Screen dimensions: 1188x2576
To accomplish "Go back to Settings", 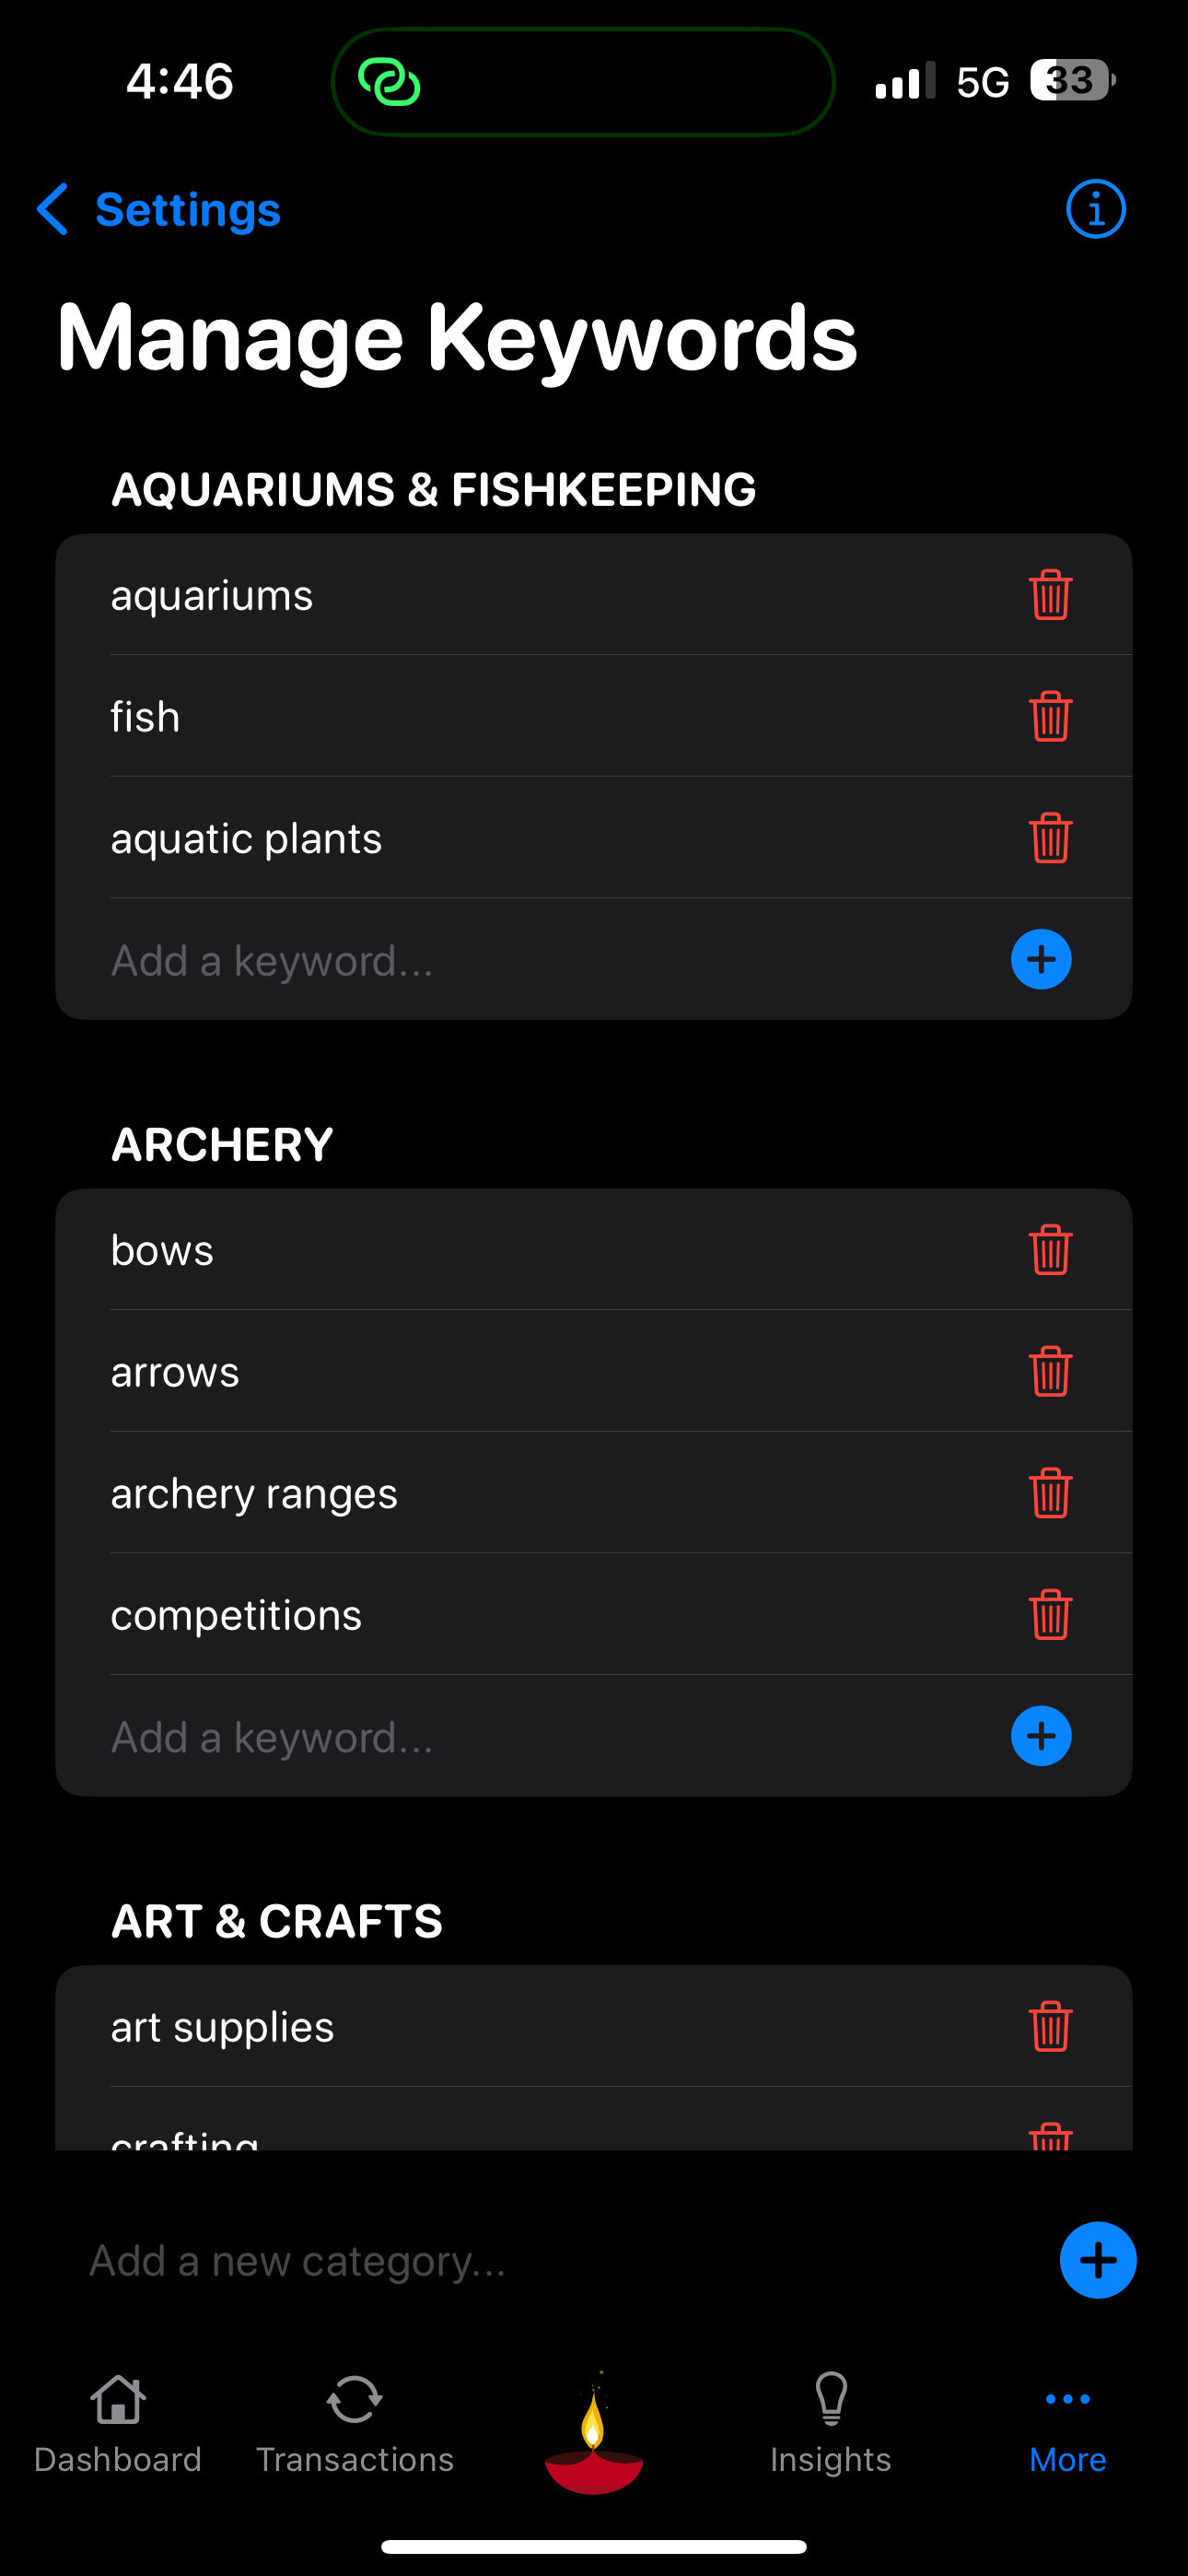I will pos(159,209).
